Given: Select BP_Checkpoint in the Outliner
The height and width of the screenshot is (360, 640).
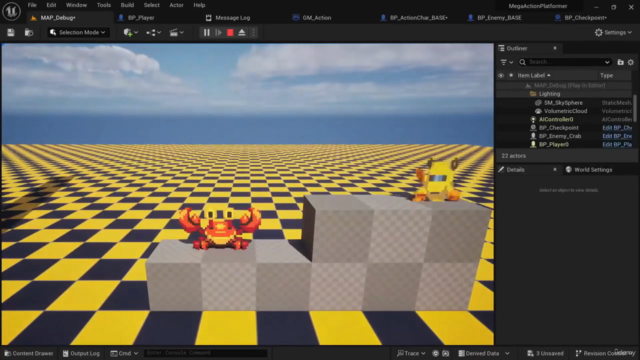Looking at the screenshot, I should 558,128.
